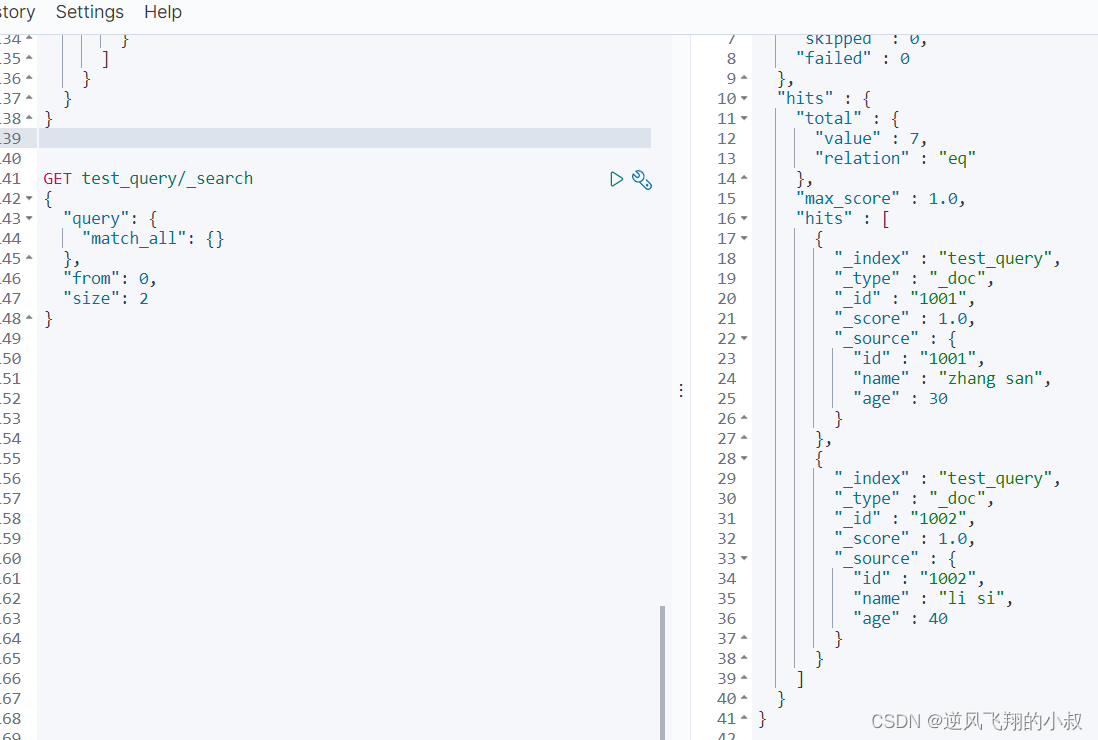Open the wrench actions menu for request
Viewport: 1098px width, 740px height.
coord(642,180)
